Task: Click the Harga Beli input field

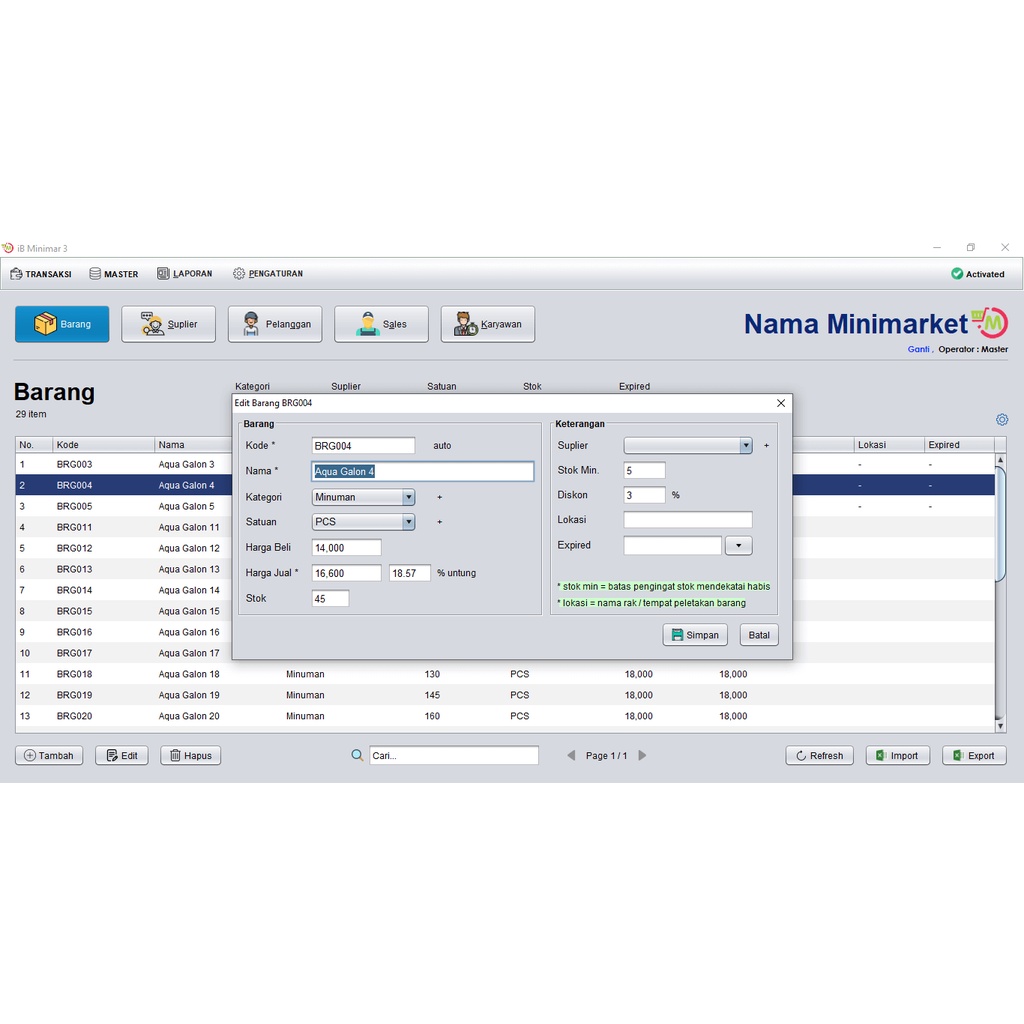Action: point(346,548)
